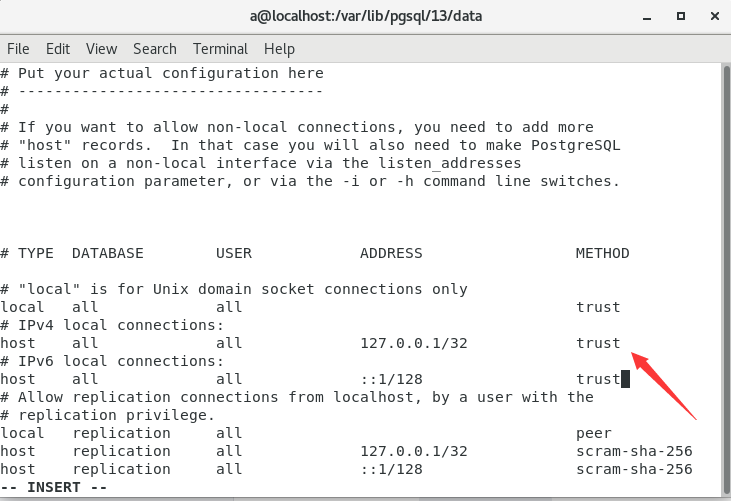Open the View menu
Image resolution: width=731 pixels, height=501 pixels.
click(101, 48)
